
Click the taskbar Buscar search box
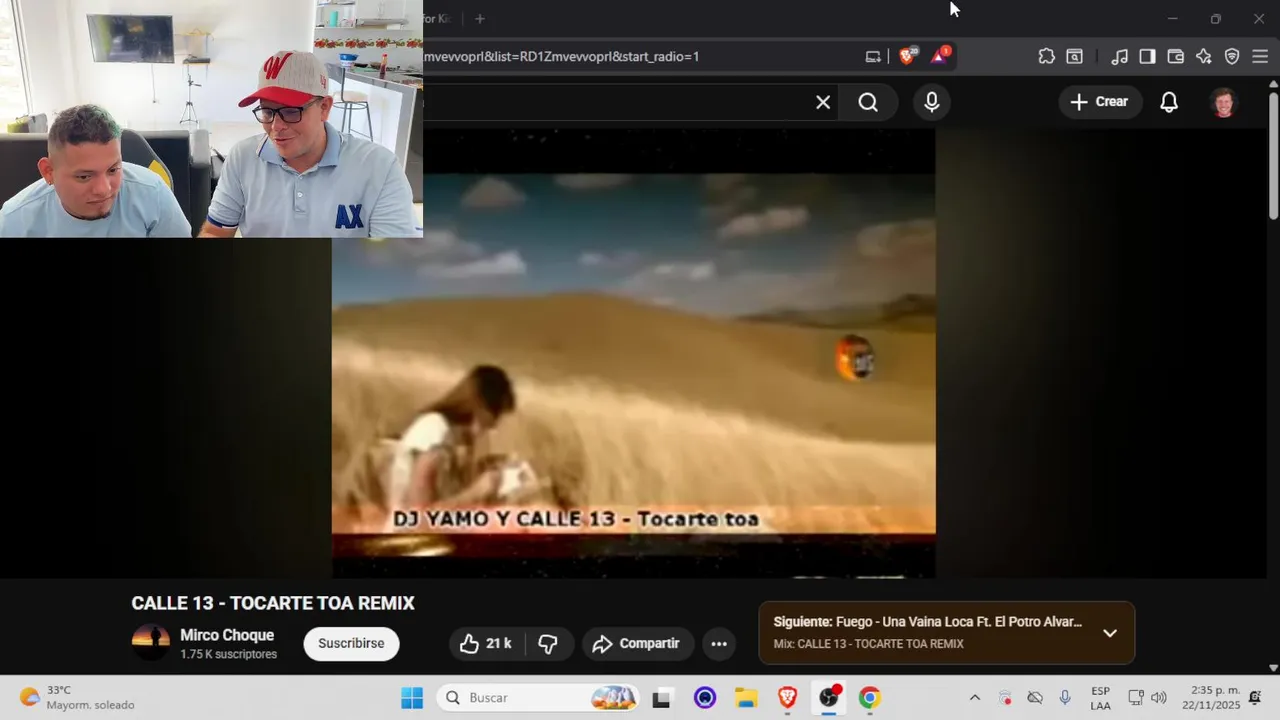538,698
